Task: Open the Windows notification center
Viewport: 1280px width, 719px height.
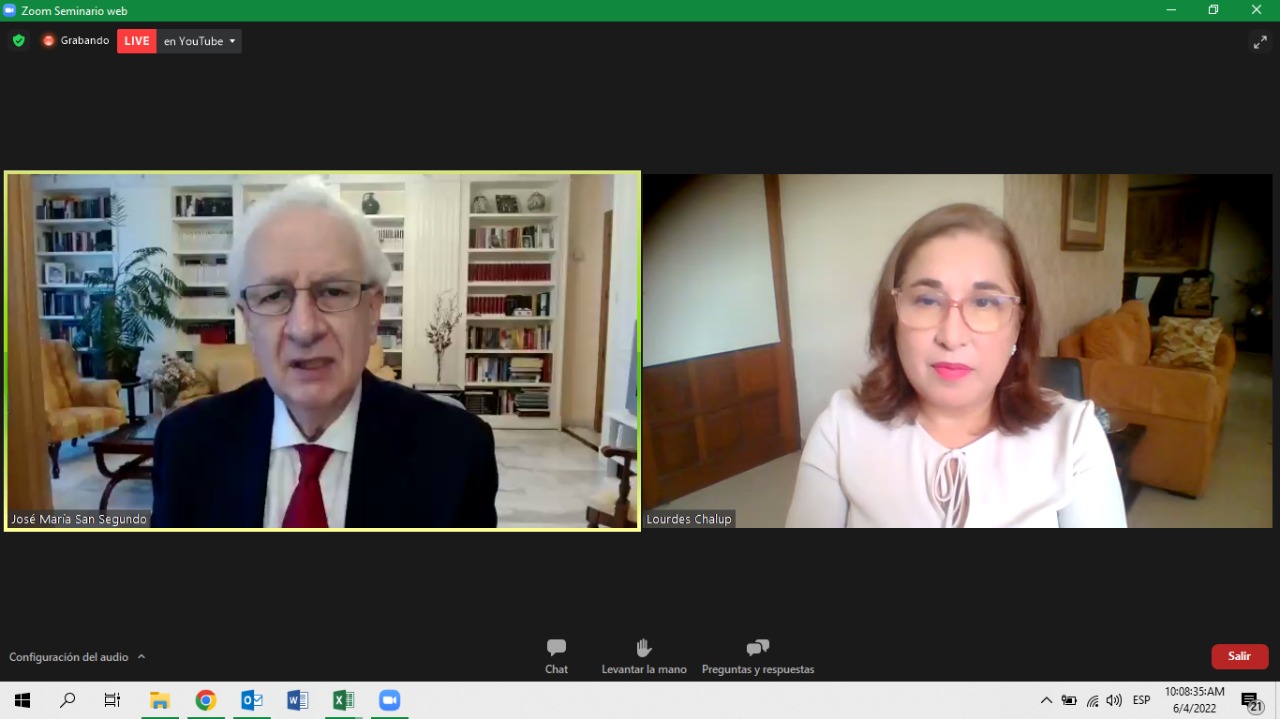Action: point(1252,701)
